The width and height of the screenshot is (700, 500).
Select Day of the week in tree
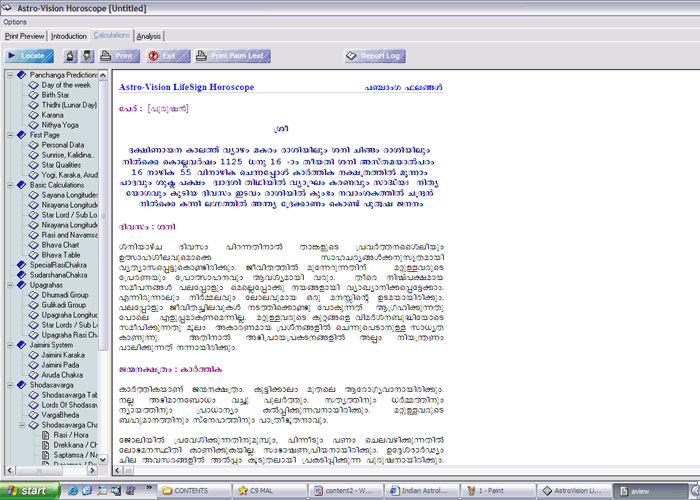pyautogui.click(x=66, y=85)
